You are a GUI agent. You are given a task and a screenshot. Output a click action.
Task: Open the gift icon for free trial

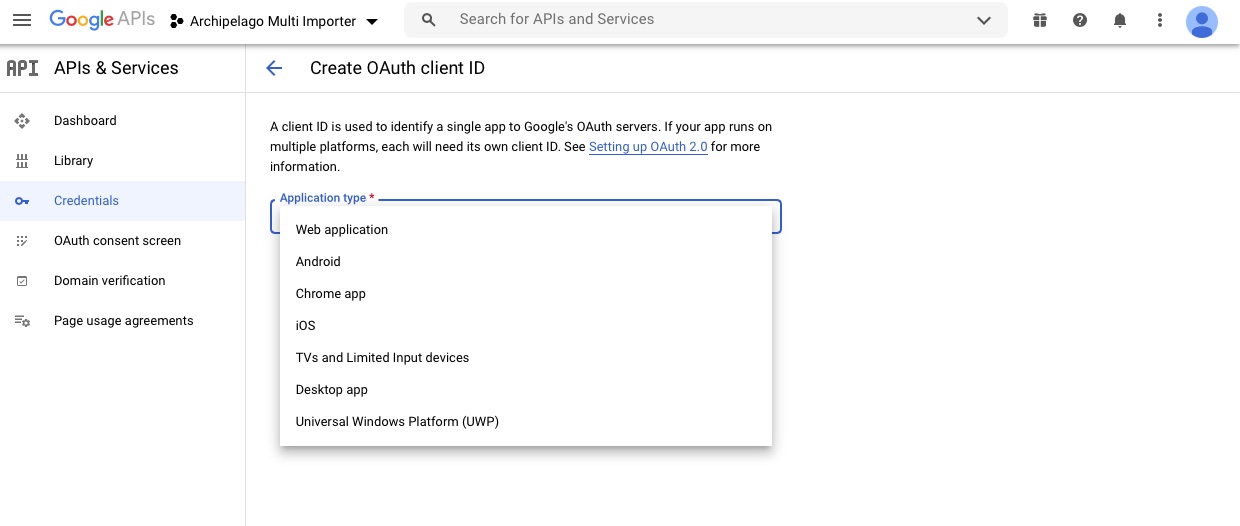tap(1040, 20)
